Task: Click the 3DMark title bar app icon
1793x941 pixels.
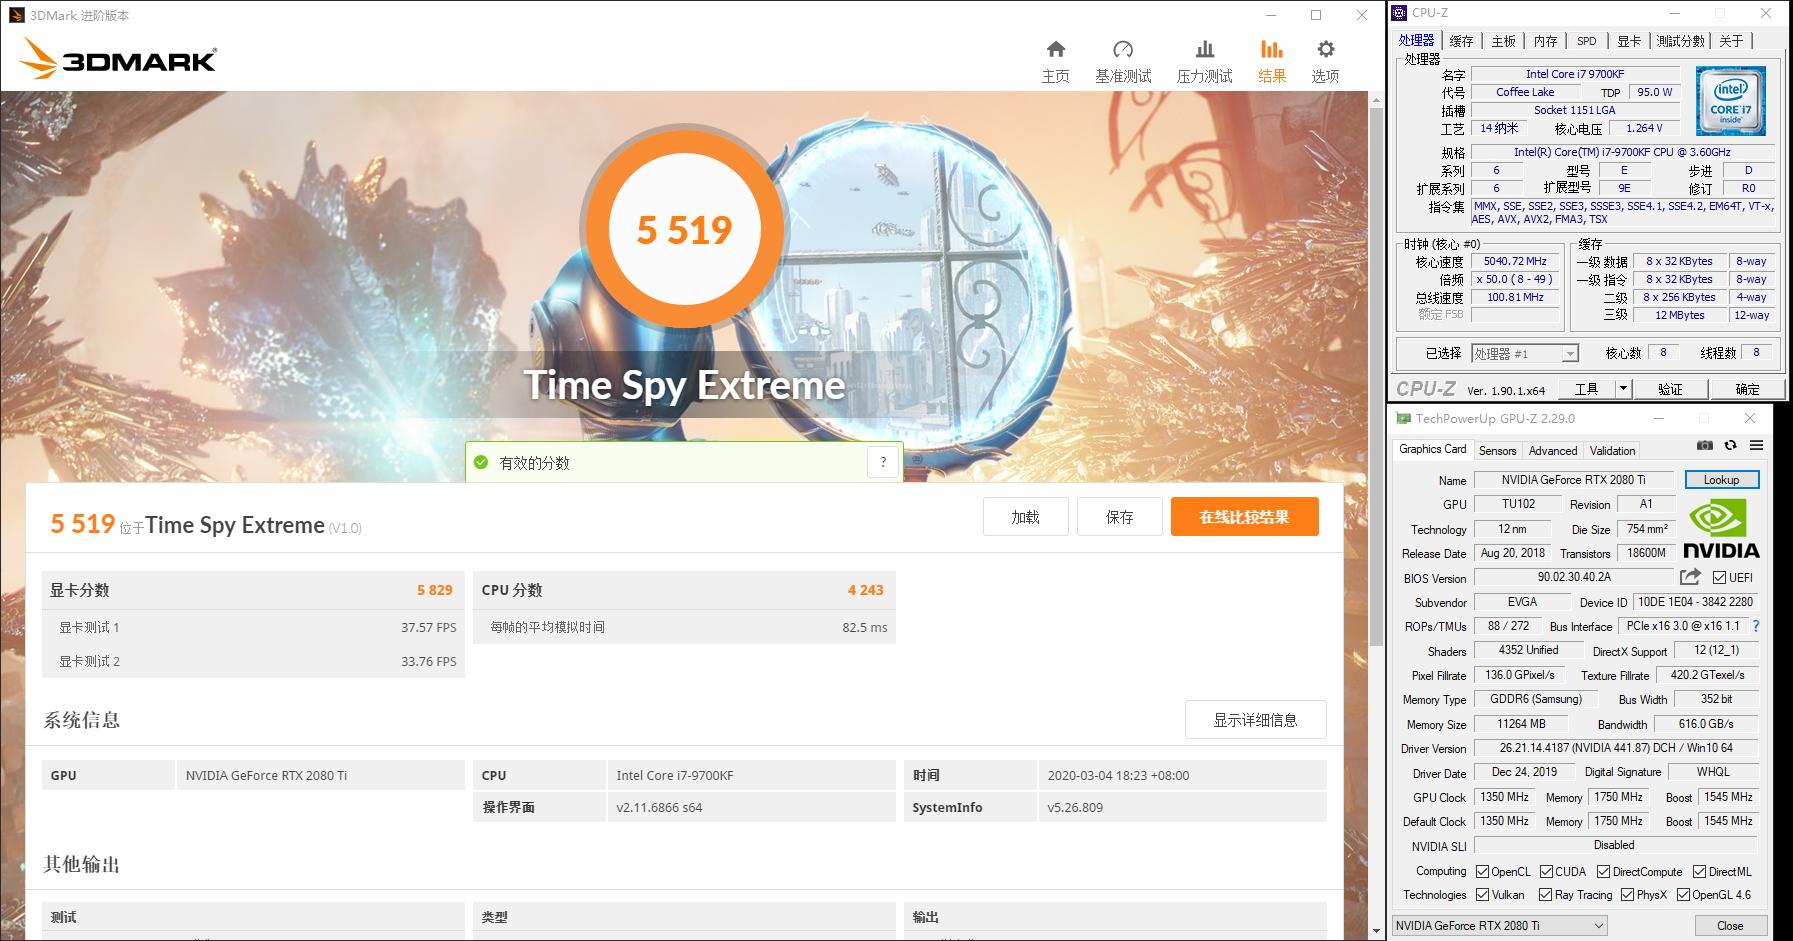Action: point(15,15)
